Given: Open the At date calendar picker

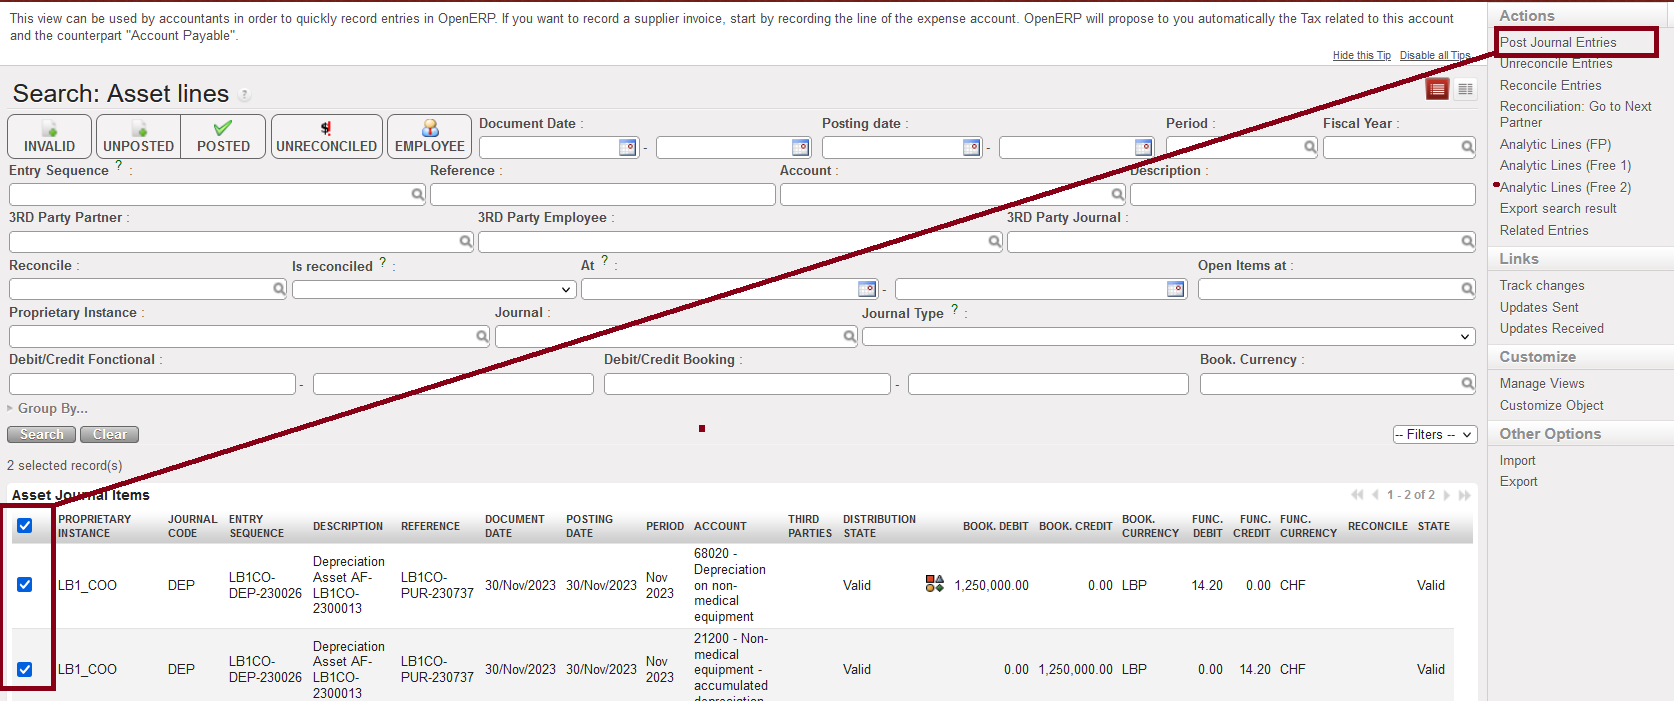Looking at the screenshot, I should [868, 289].
